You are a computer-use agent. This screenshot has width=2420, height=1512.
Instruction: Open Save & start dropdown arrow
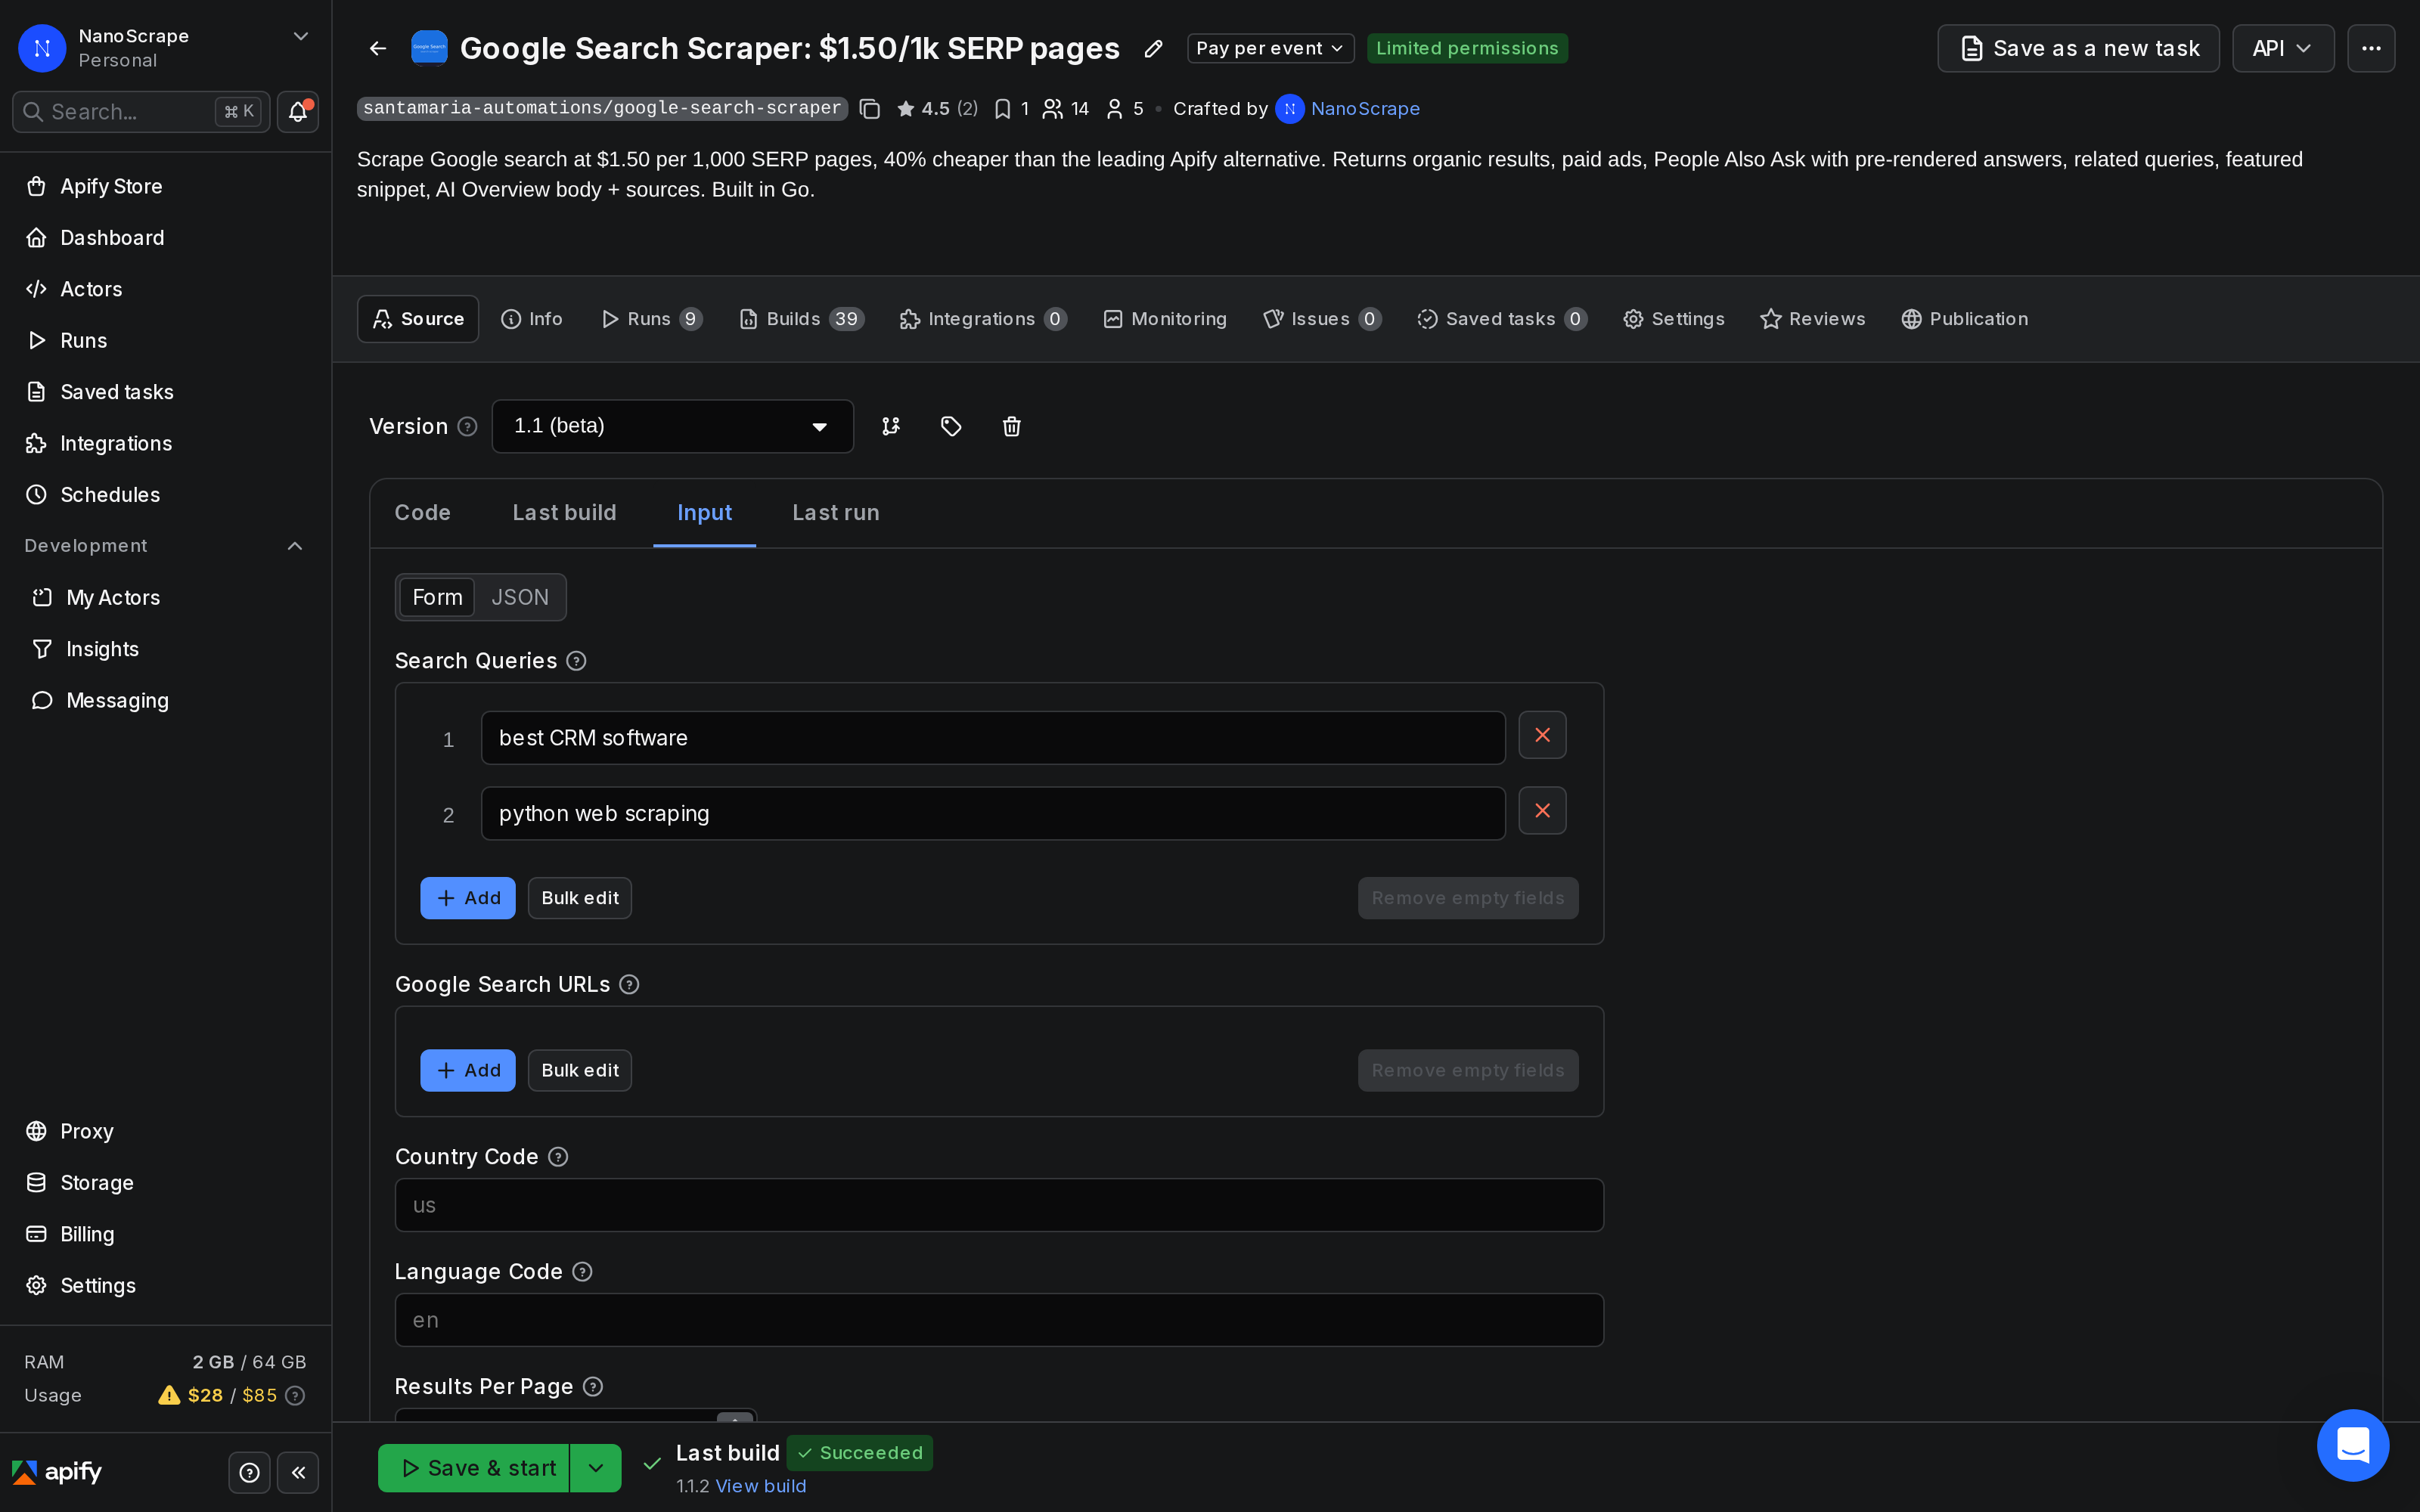point(596,1468)
